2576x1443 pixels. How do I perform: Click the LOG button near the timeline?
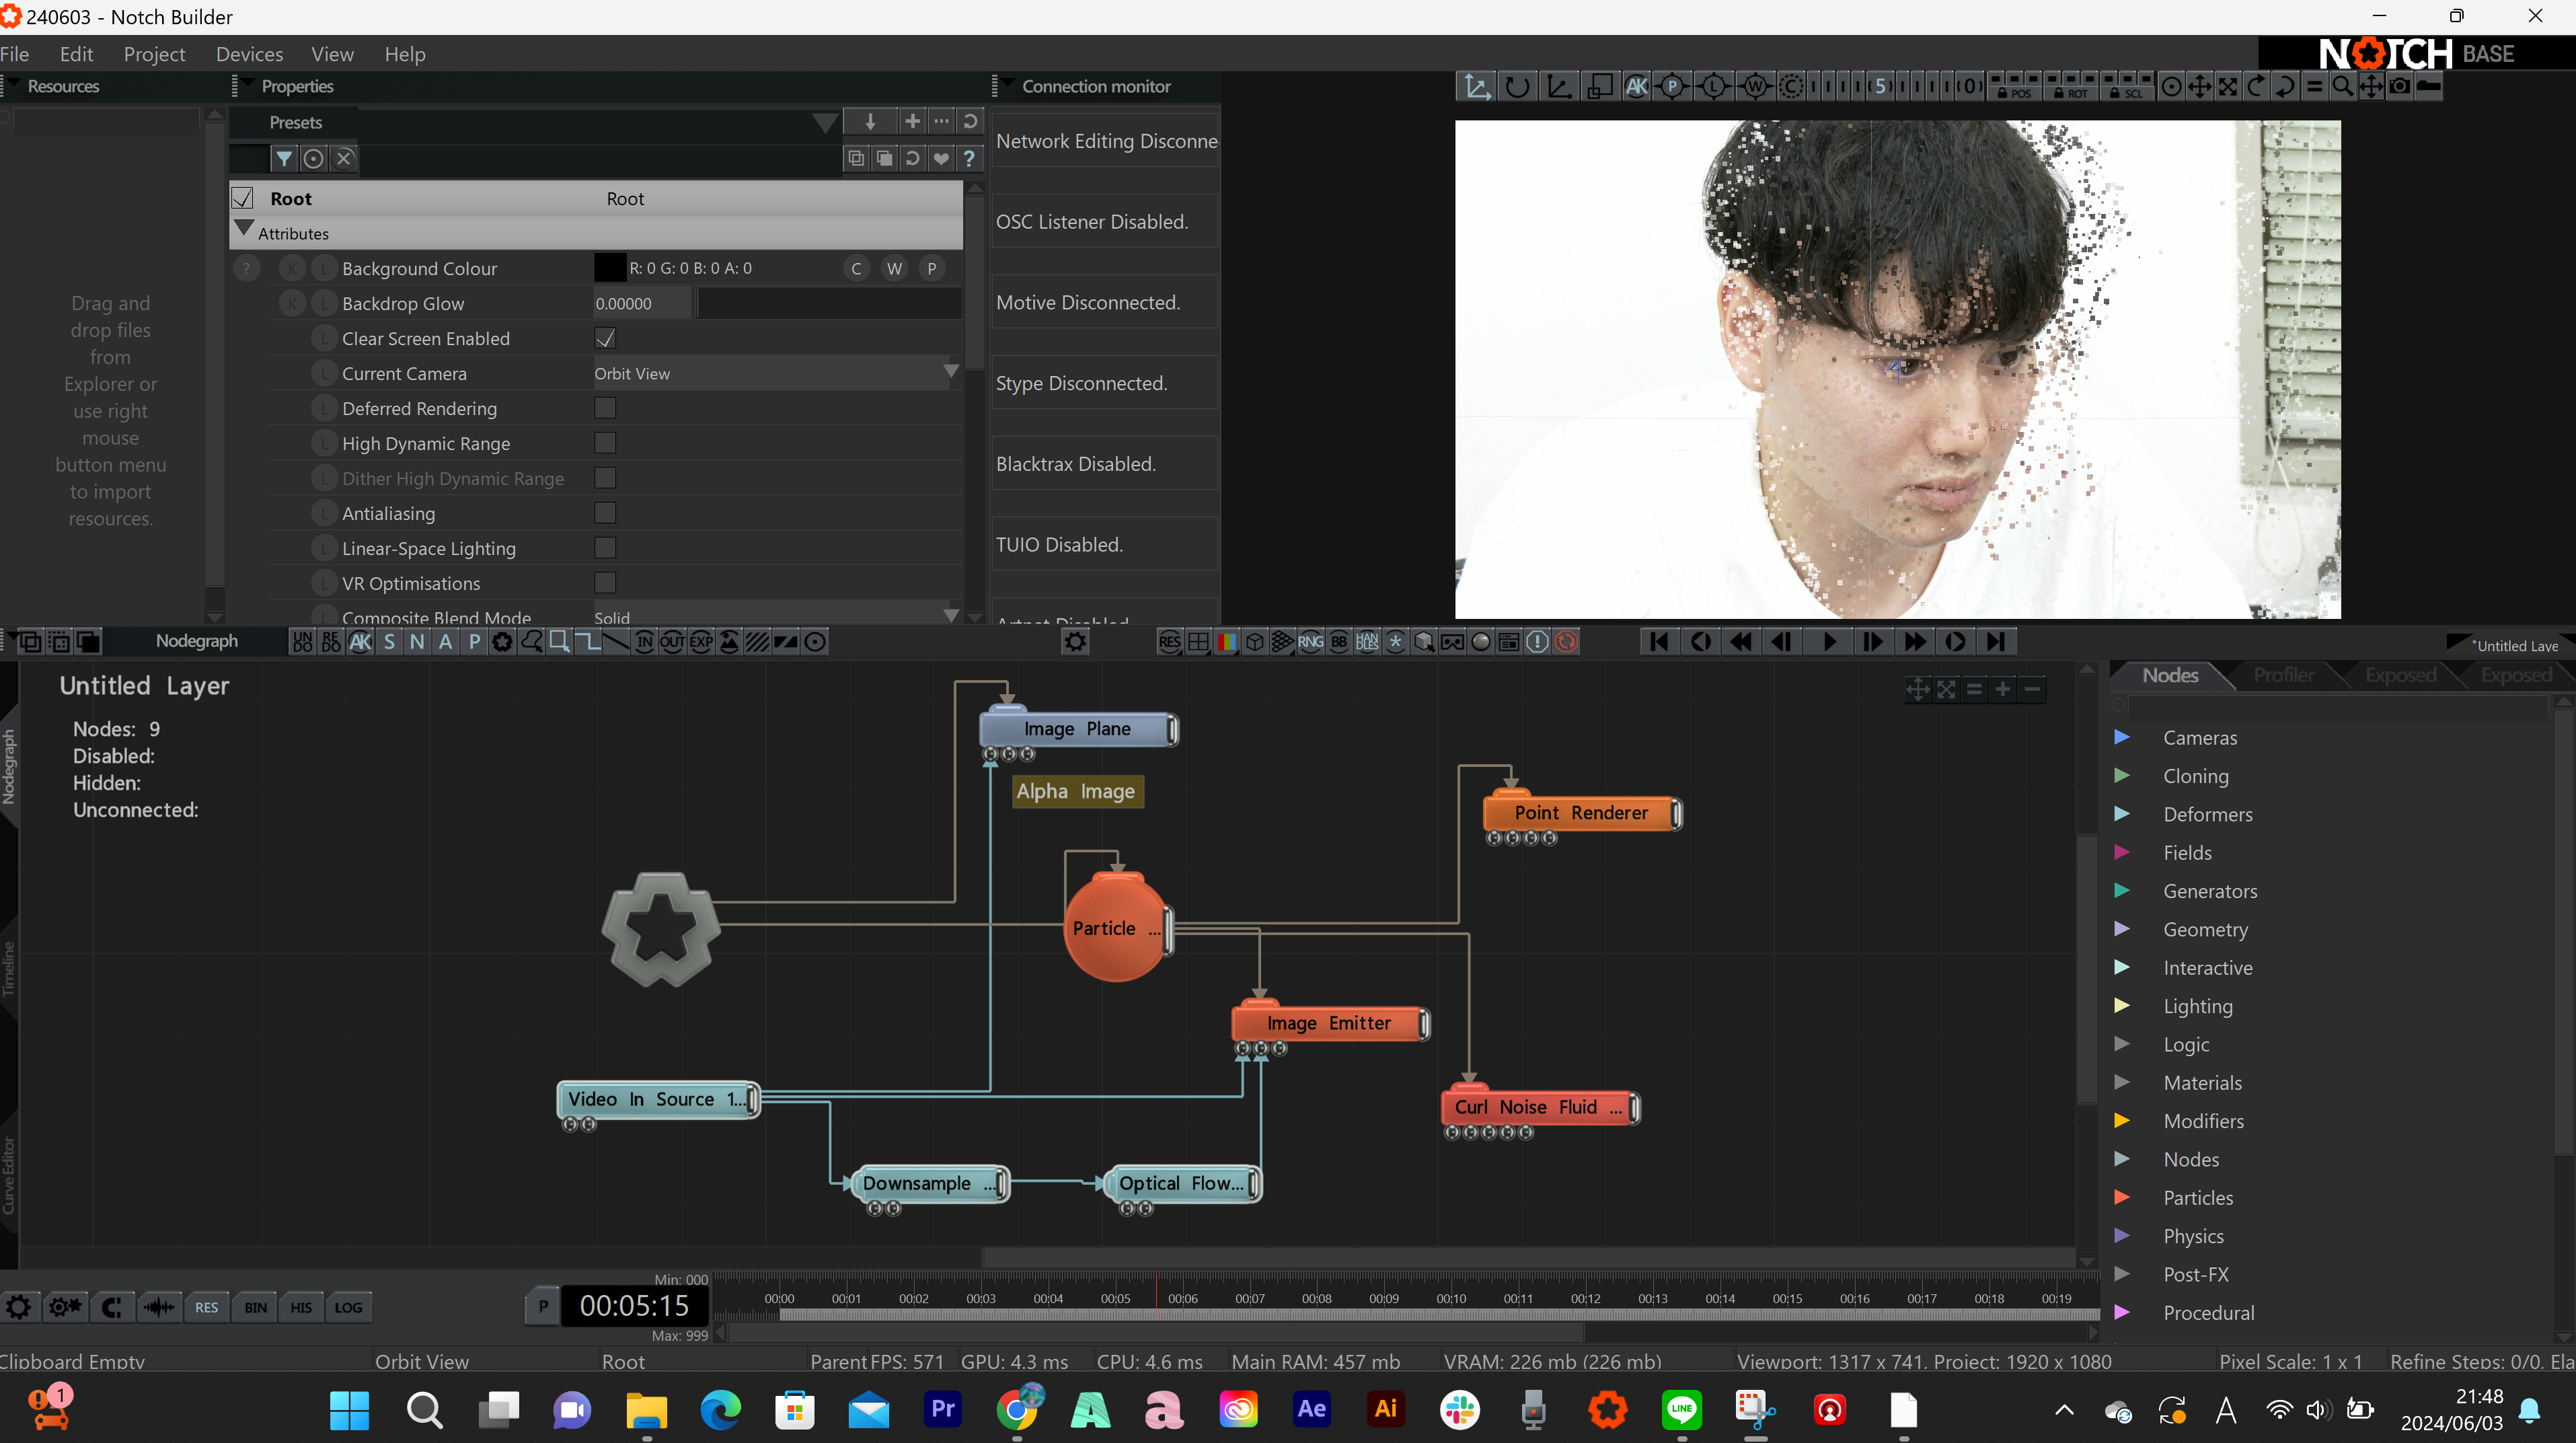348,1307
